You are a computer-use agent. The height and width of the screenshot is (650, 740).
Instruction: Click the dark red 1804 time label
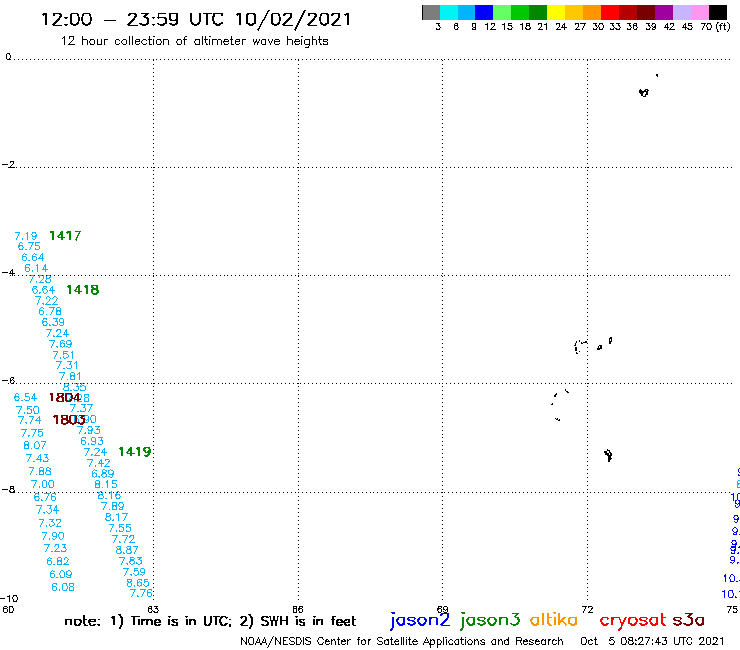coord(65,397)
